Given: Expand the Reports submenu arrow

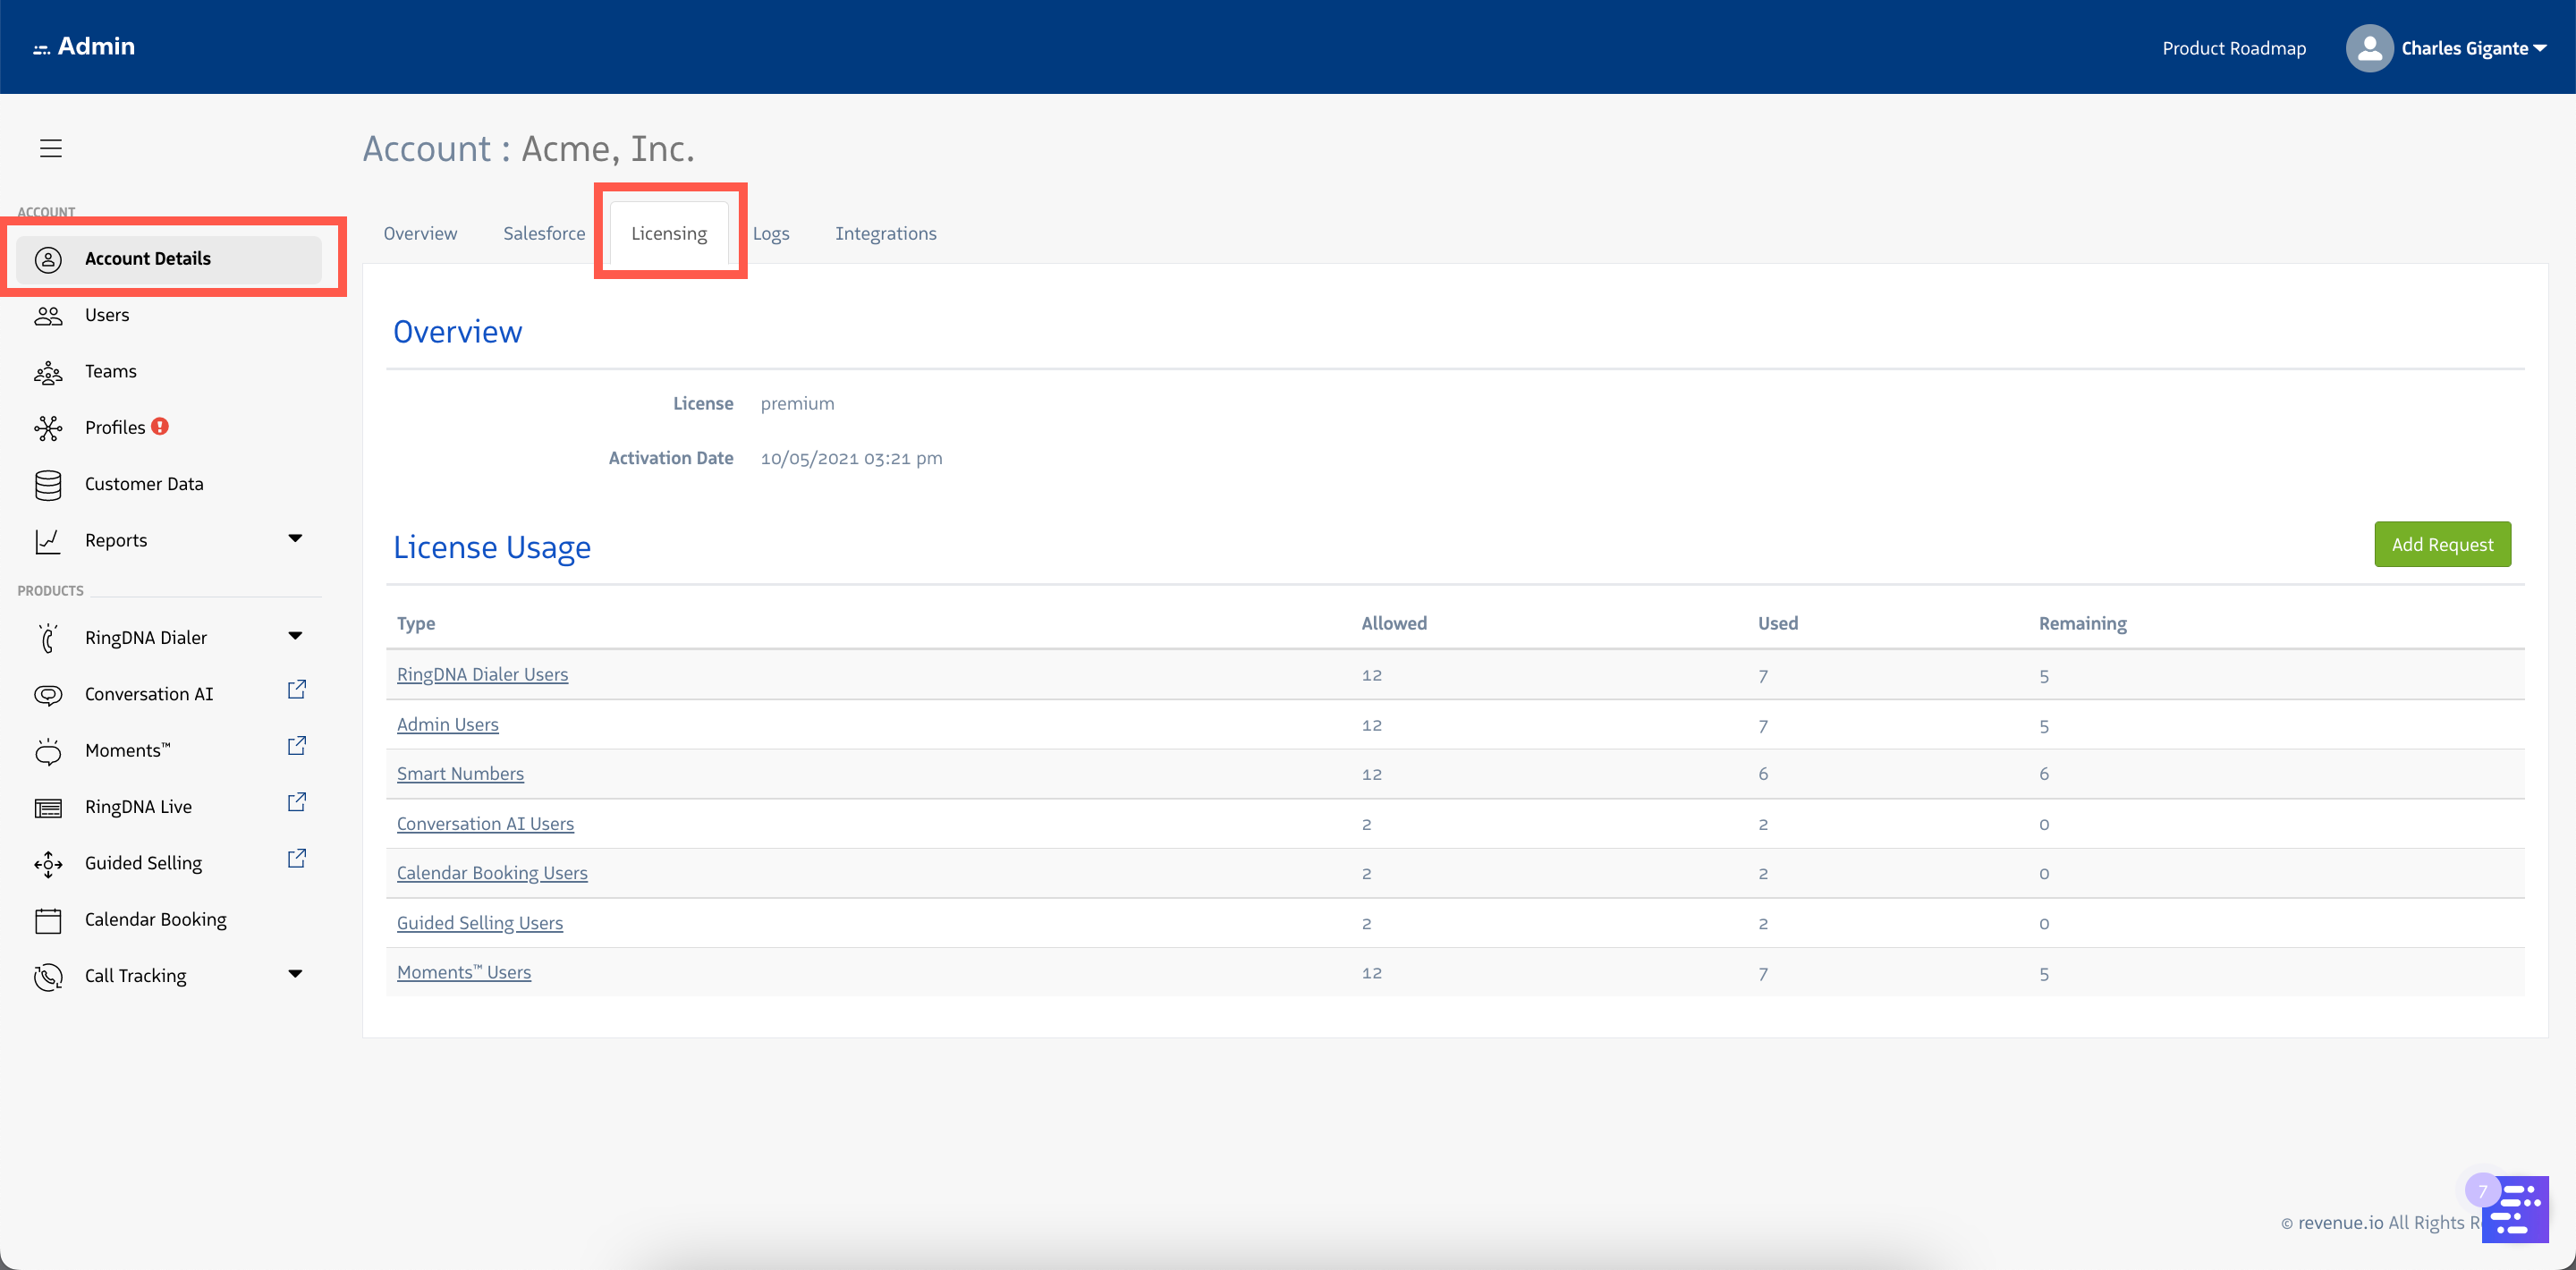Looking at the screenshot, I should tap(295, 538).
